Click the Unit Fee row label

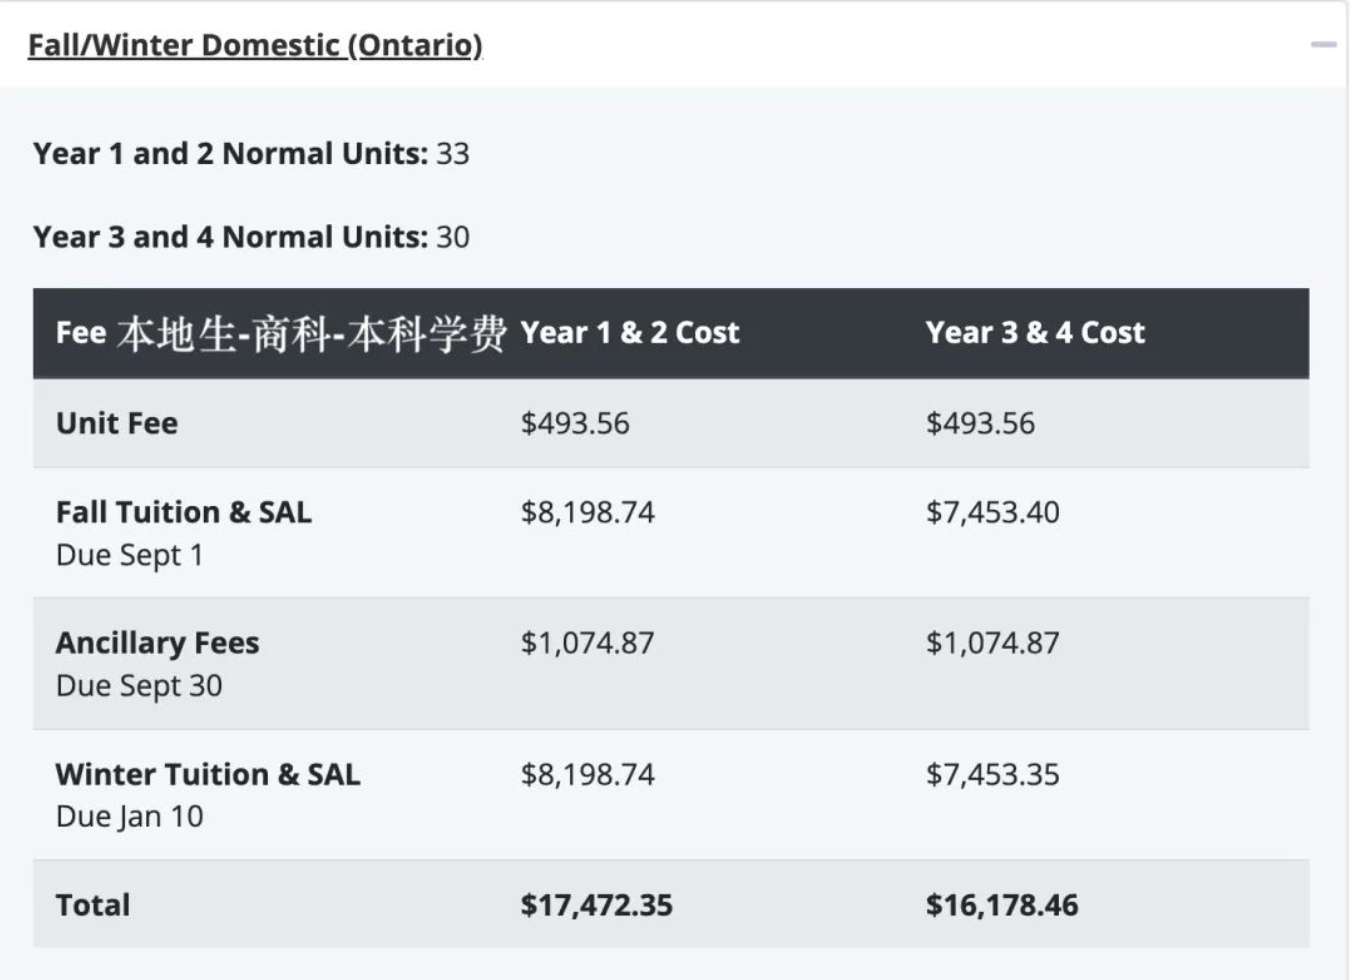coord(117,423)
